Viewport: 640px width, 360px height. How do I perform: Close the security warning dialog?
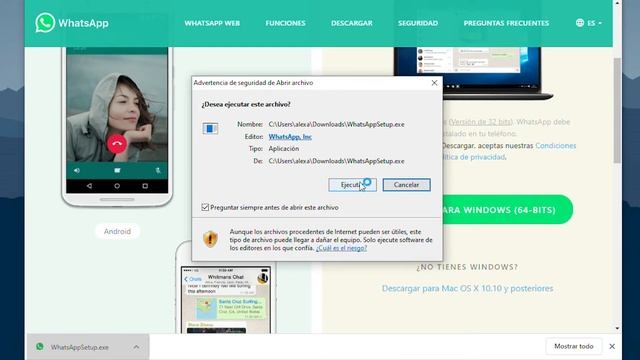point(434,83)
